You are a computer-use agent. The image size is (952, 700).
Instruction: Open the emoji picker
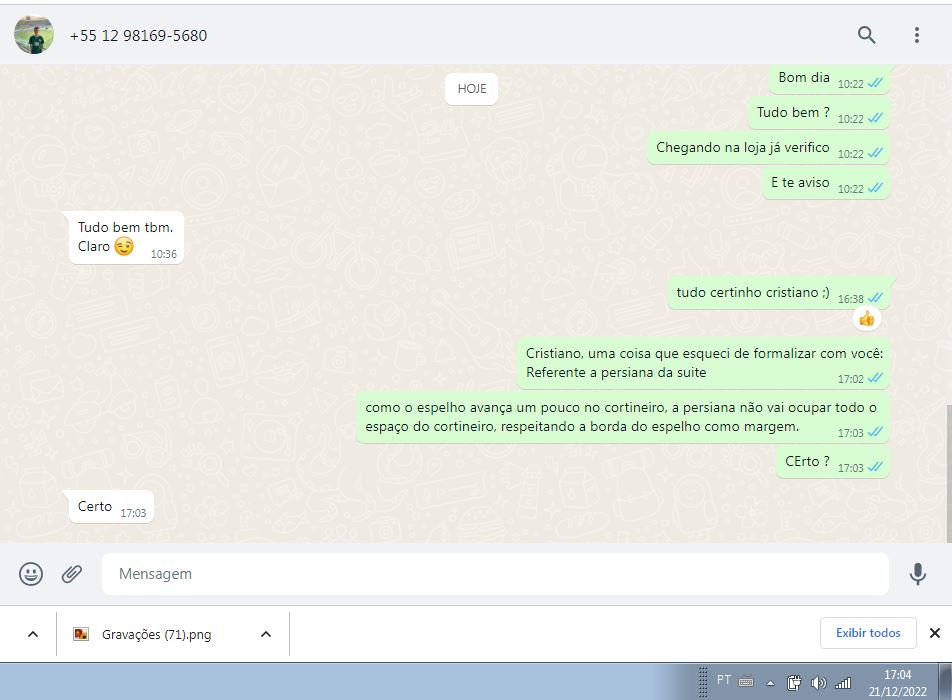click(31, 574)
